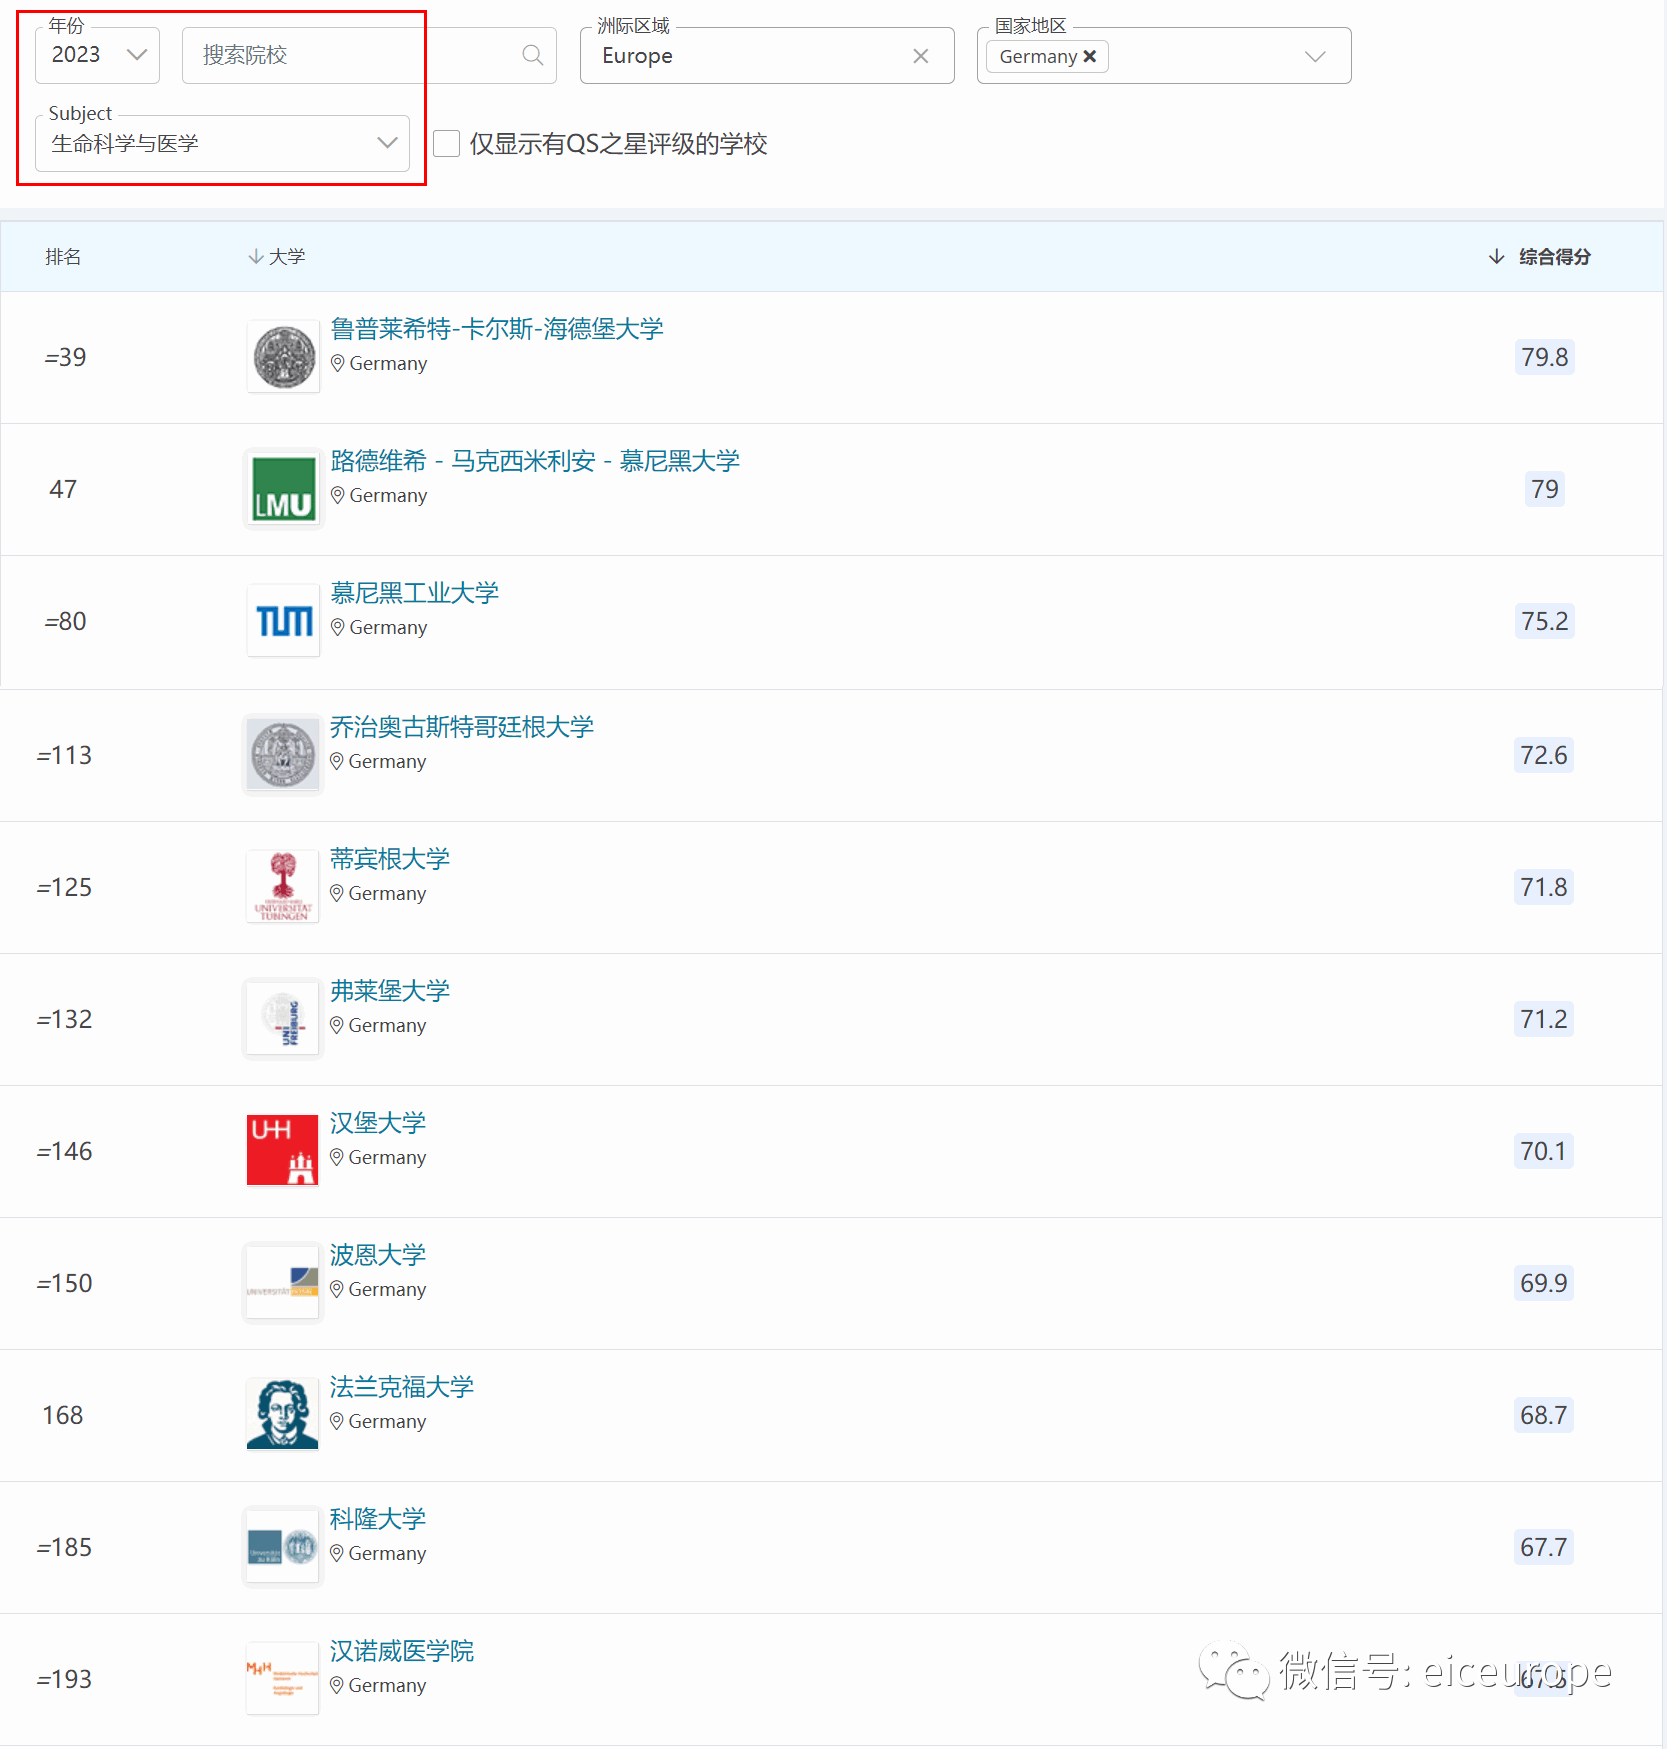
Task: Click the =146 rank cell
Action: [x=64, y=1151]
